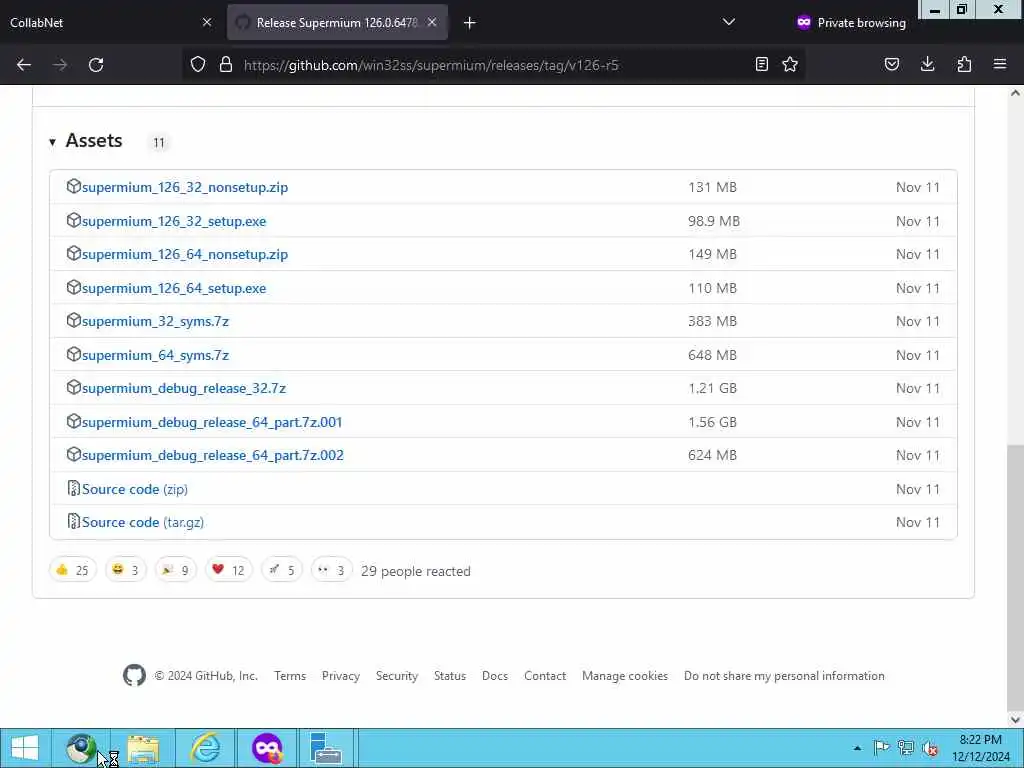Open the Security footer link

pyautogui.click(x=397, y=676)
